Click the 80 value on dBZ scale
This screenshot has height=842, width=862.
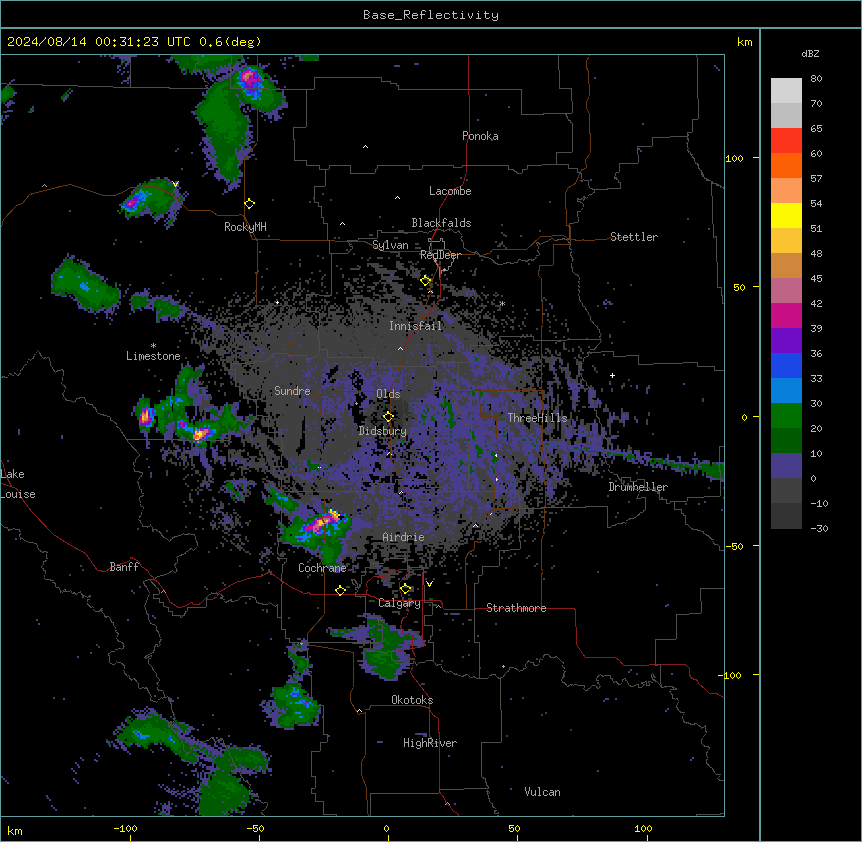(816, 79)
